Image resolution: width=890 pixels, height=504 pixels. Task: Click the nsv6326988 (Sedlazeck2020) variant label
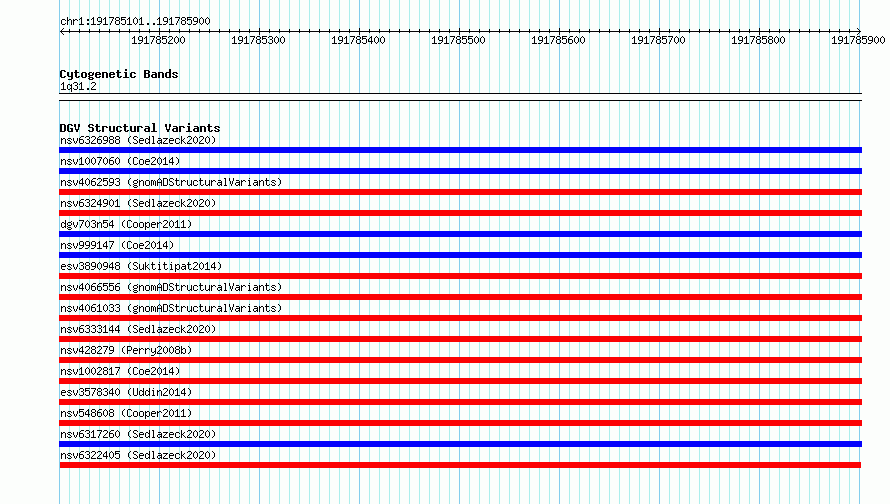(x=138, y=140)
